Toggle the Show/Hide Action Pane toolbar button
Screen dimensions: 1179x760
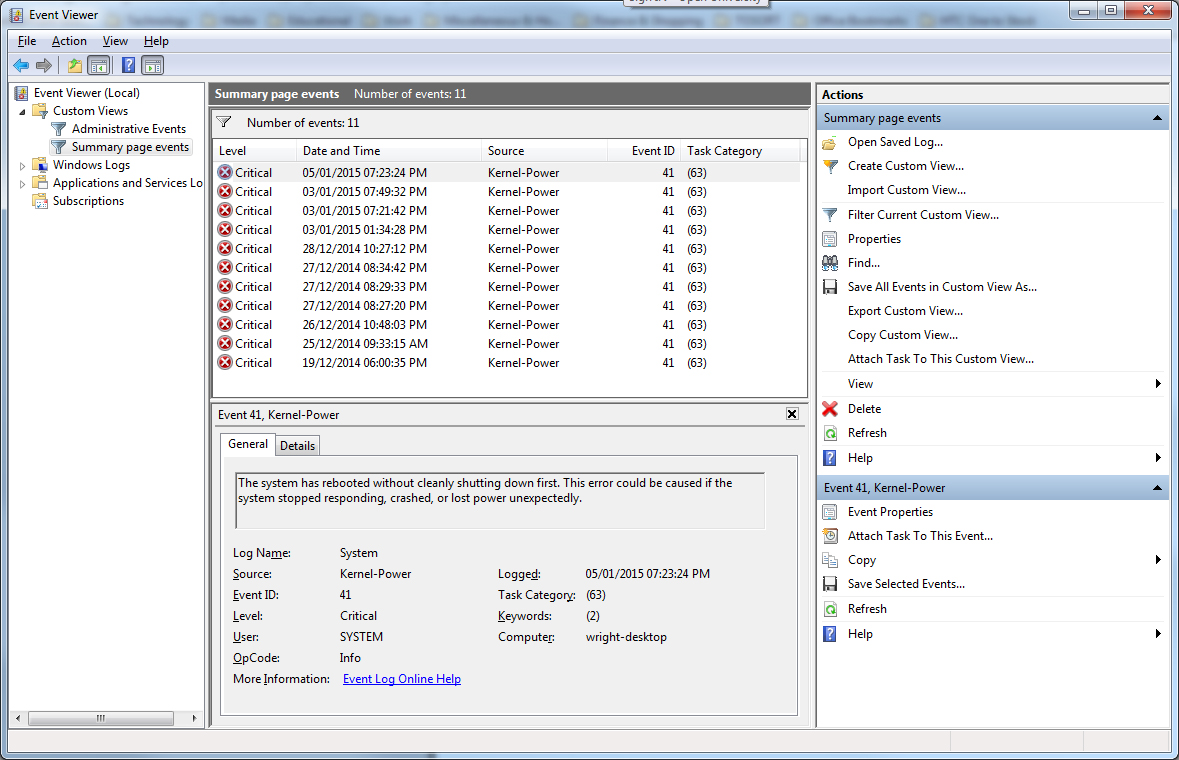click(152, 66)
